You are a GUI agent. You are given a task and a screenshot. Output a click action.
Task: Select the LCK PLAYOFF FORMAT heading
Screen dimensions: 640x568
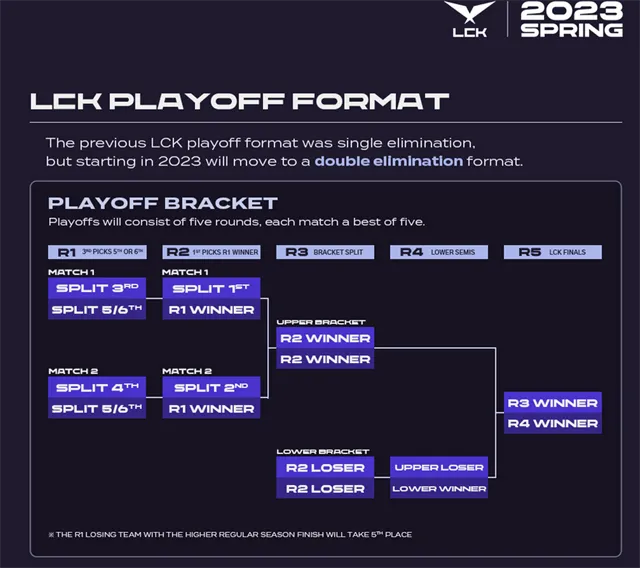pos(240,101)
